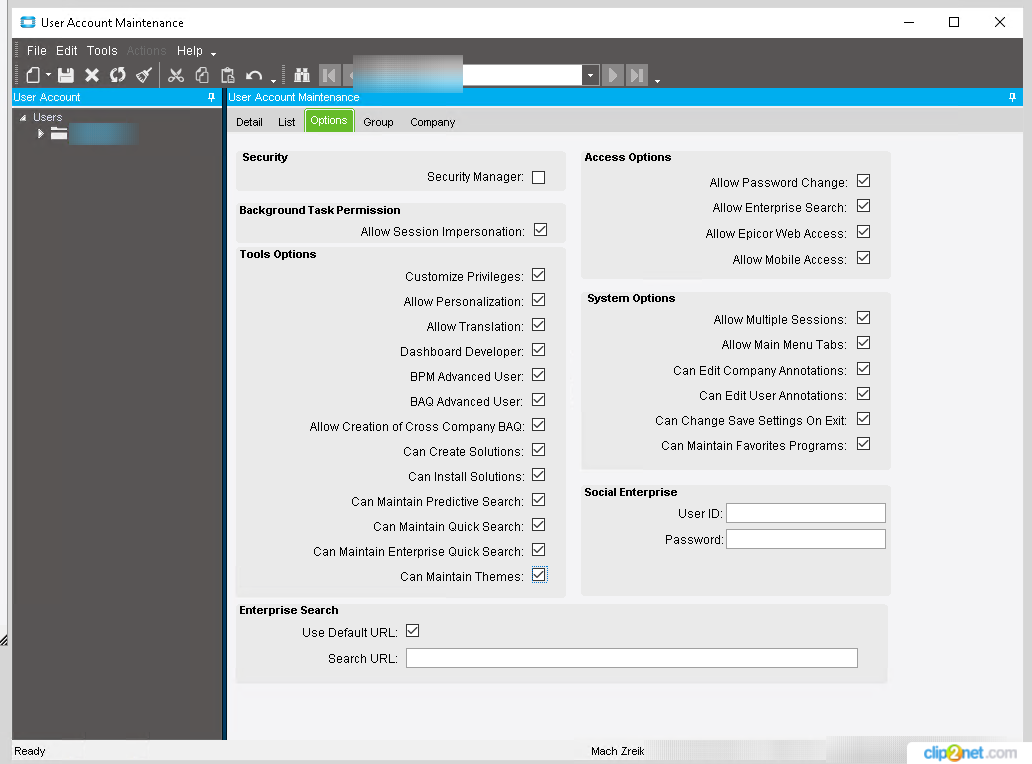Click the Delete X icon
The image size is (1032, 764).
(92, 75)
